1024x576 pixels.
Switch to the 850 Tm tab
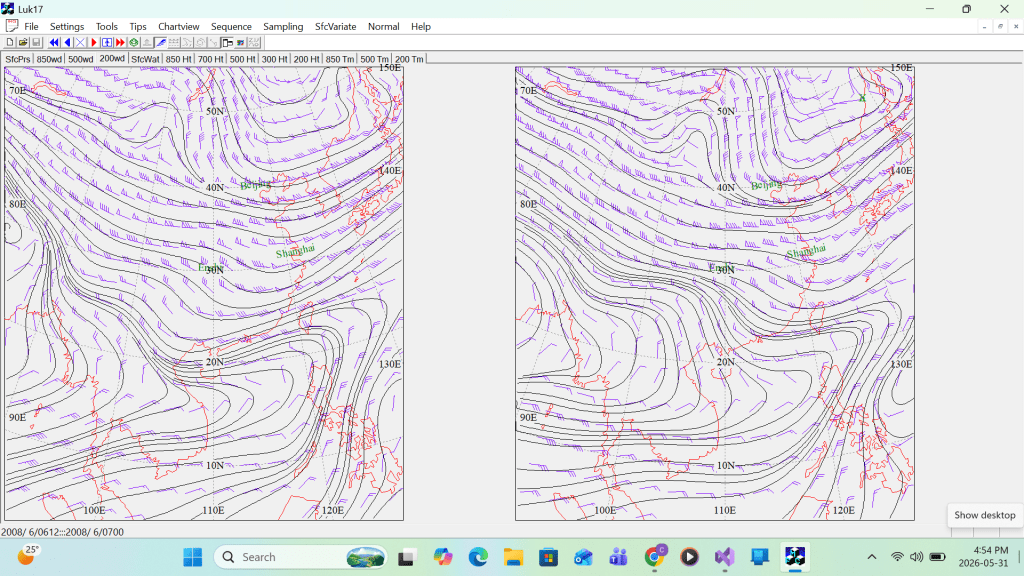click(340, 59)
